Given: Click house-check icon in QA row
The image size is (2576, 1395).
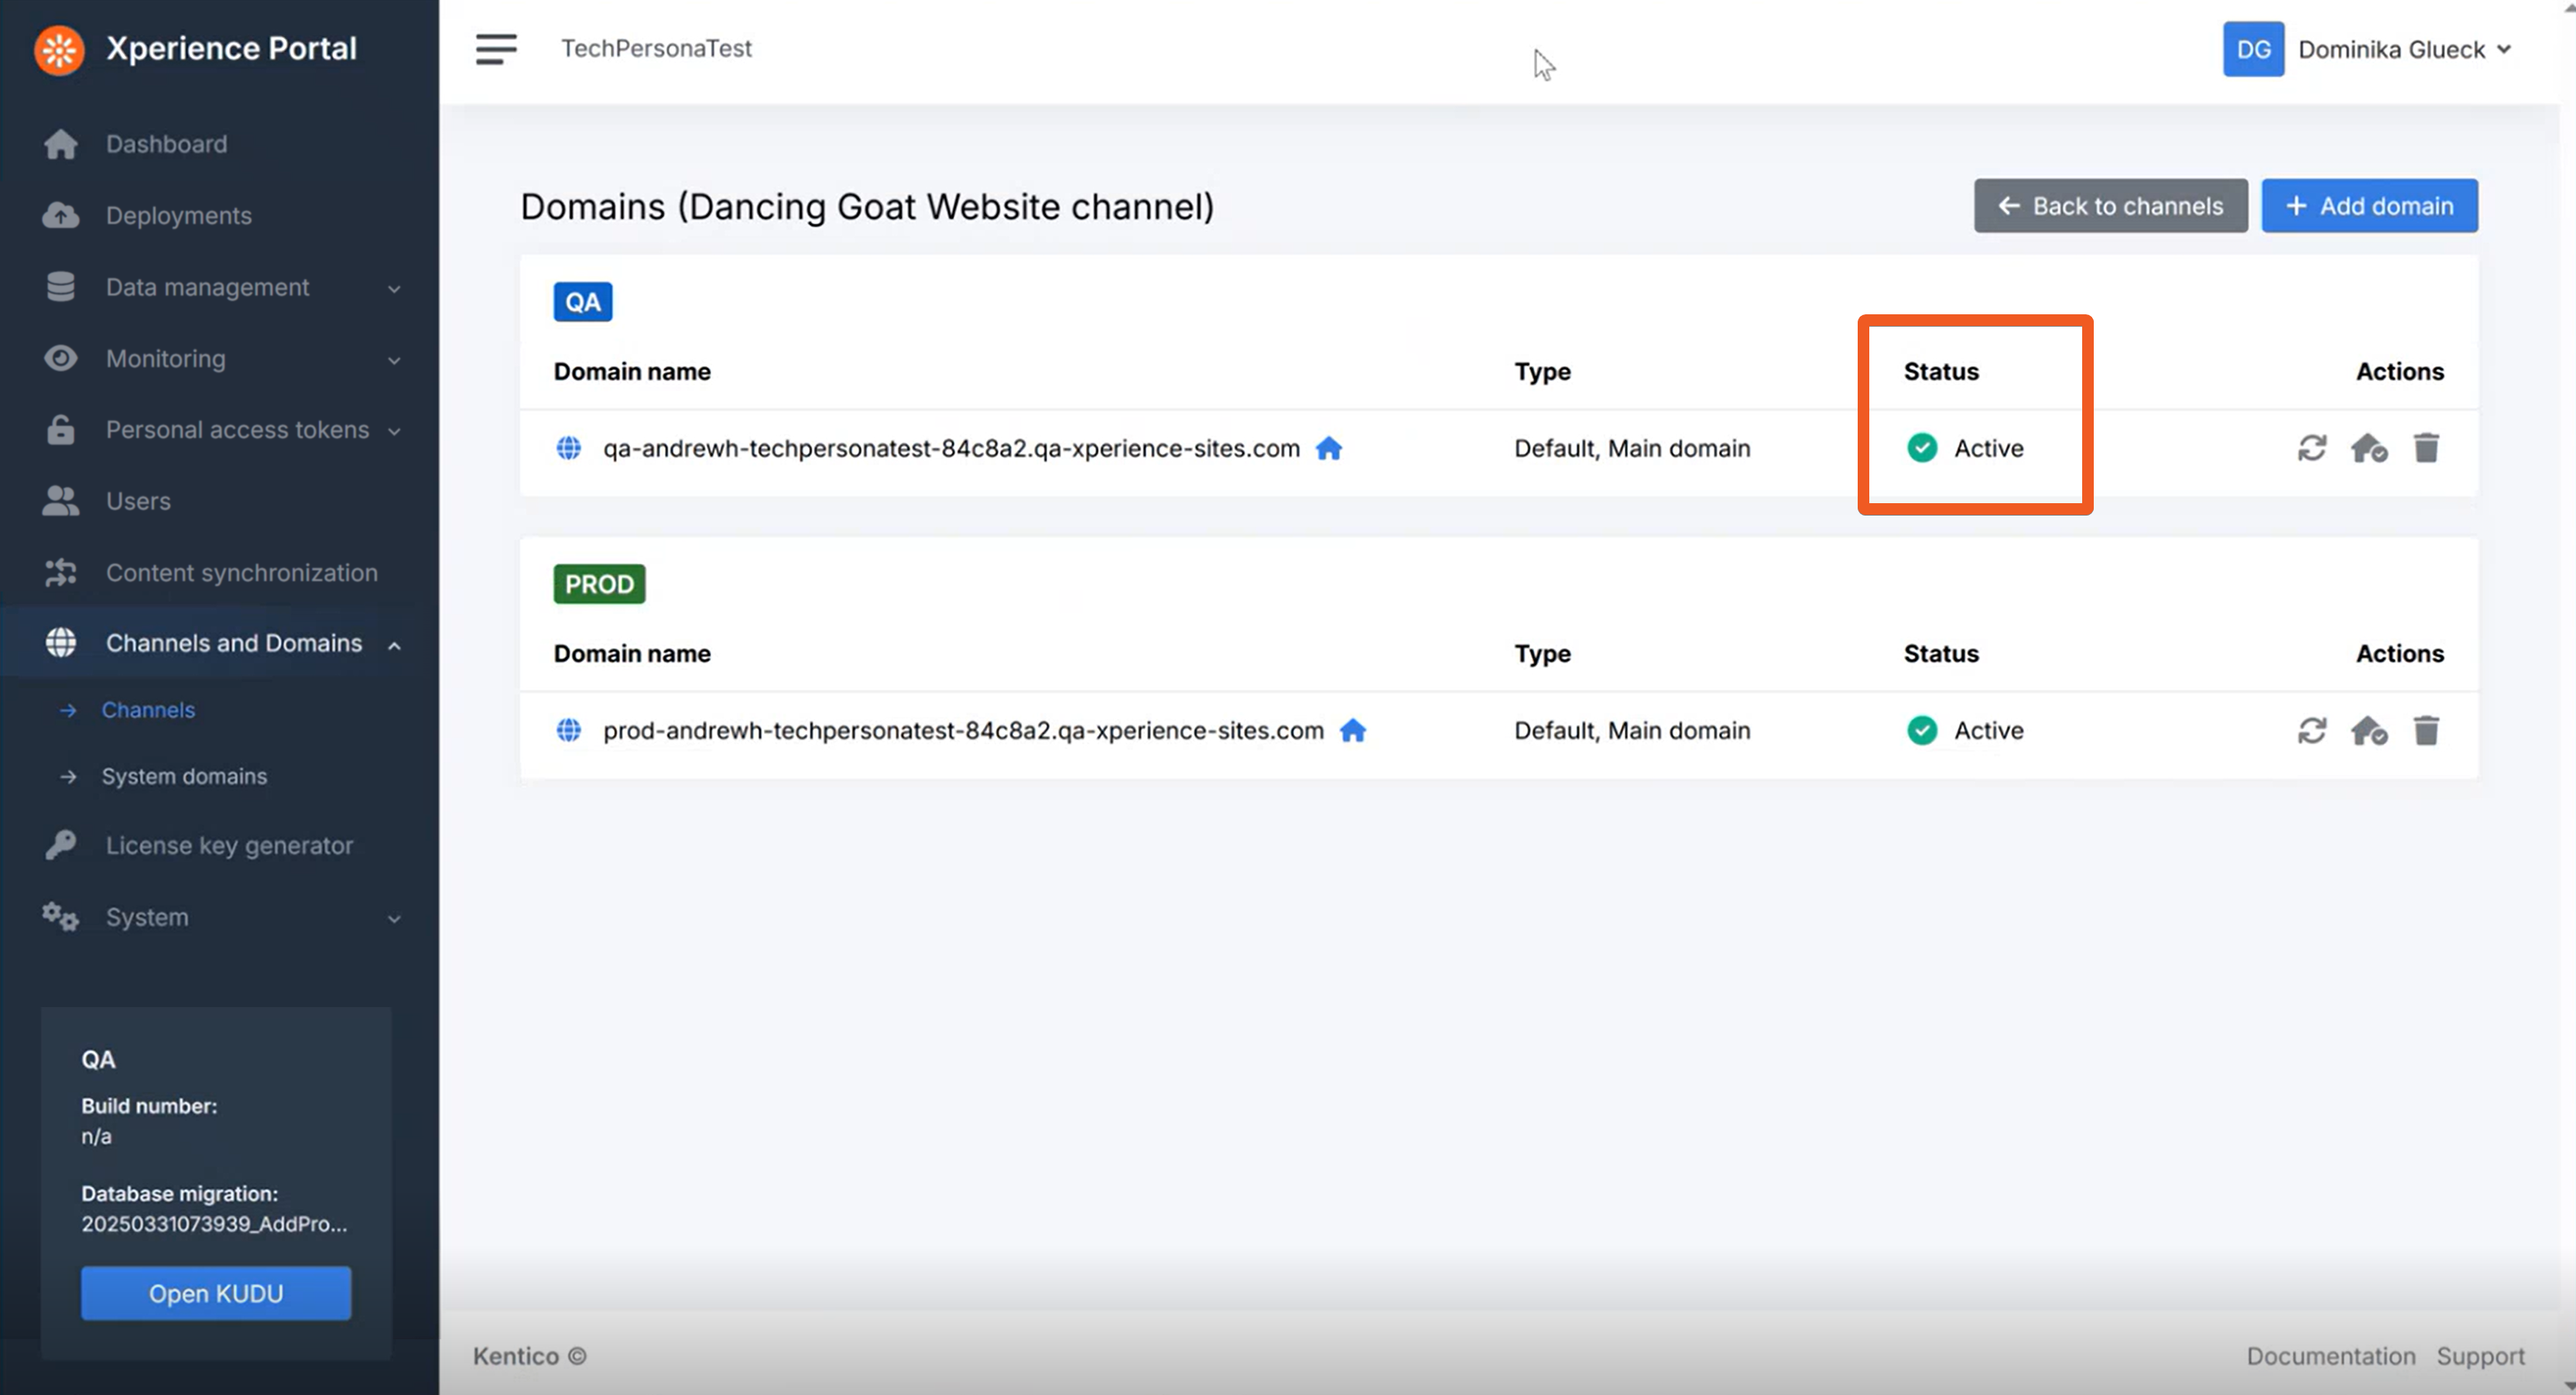Looking at the screenshot, I should coord(2368,448).
